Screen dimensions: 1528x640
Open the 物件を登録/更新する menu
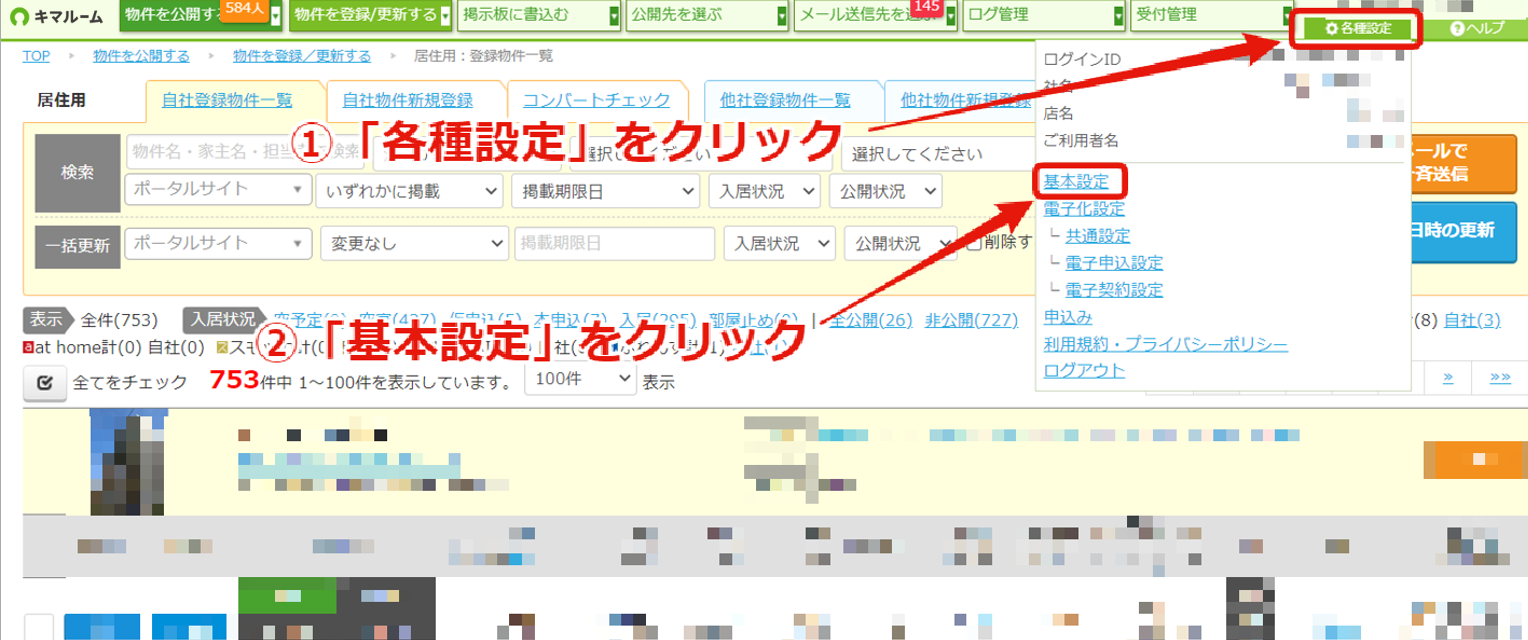[x=370, y=16]
